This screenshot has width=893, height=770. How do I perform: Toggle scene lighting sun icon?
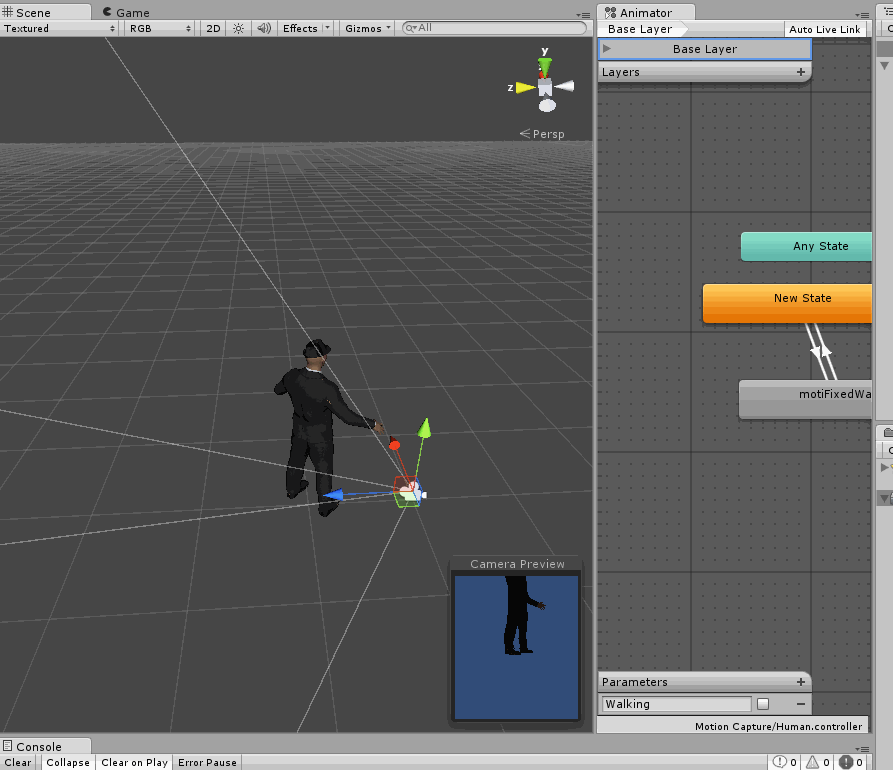click(x=239, y=28)
